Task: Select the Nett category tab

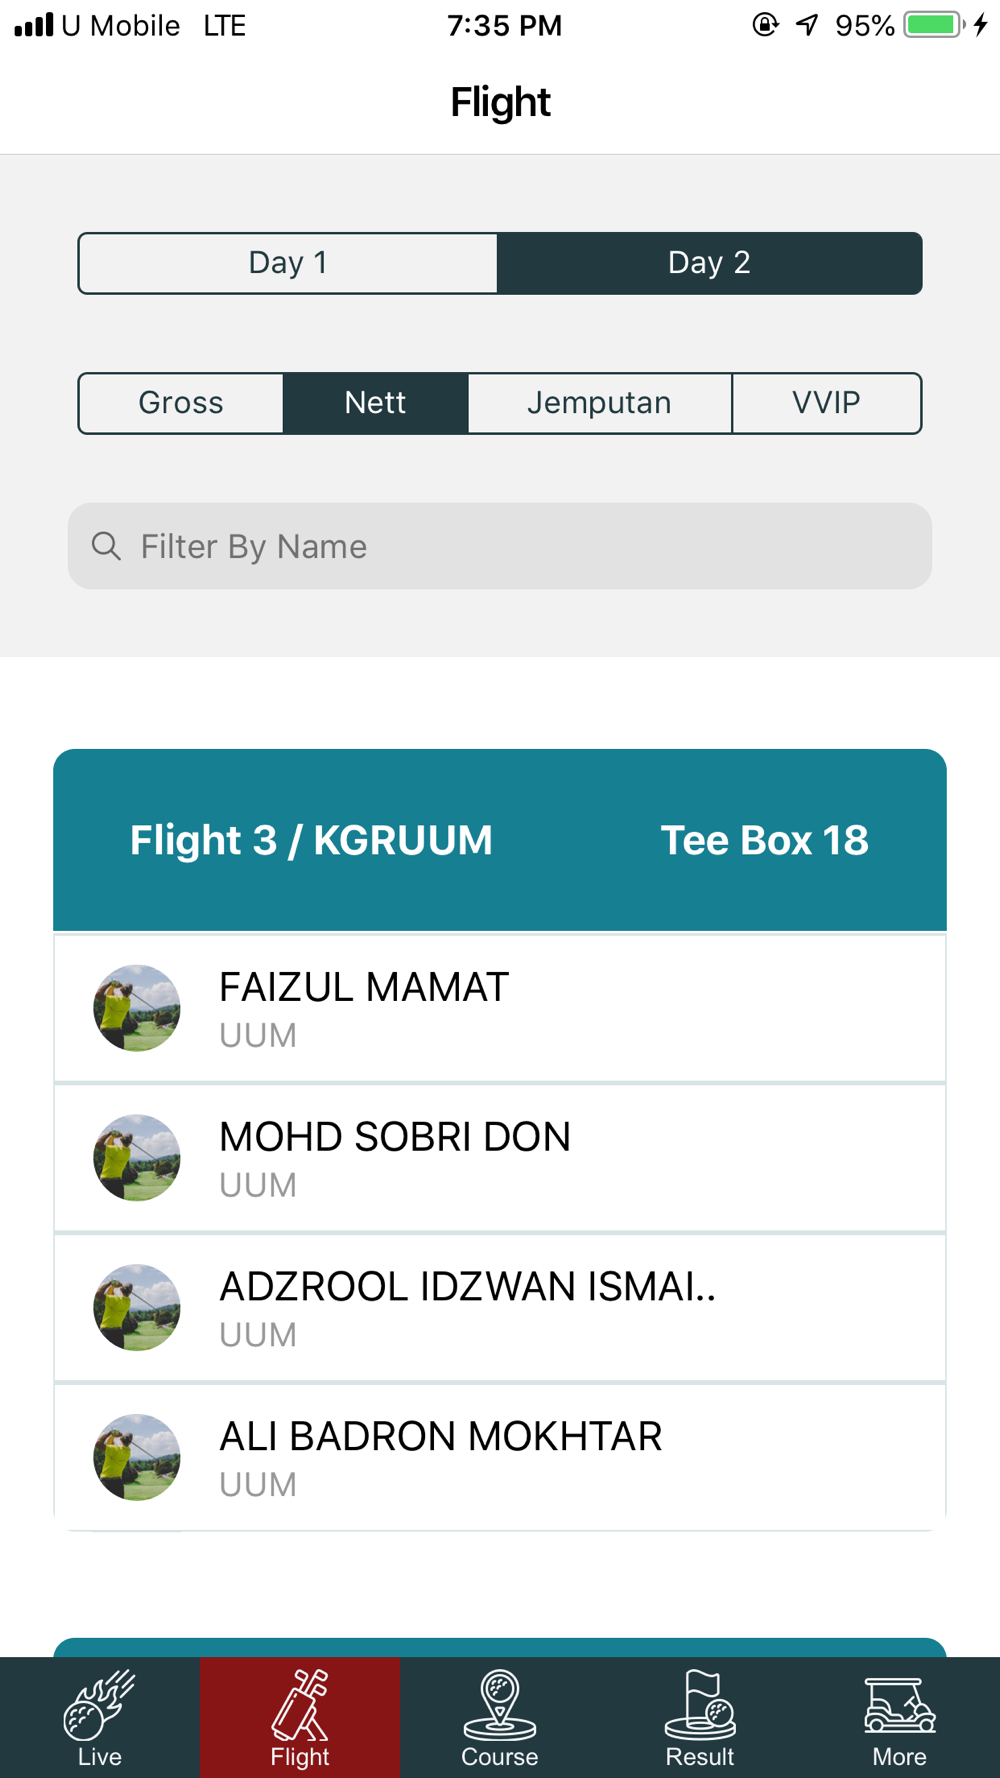Action: point(375,403)
